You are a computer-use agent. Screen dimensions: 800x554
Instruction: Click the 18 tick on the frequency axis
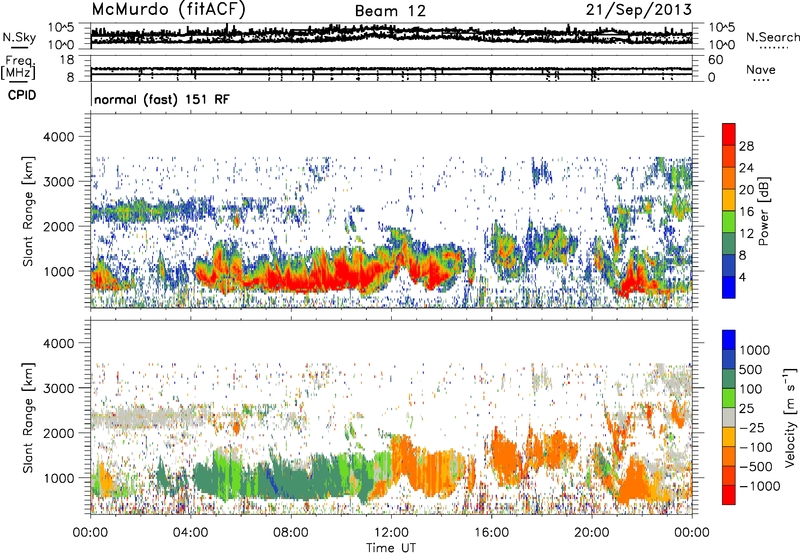click(x=67, y=60)
